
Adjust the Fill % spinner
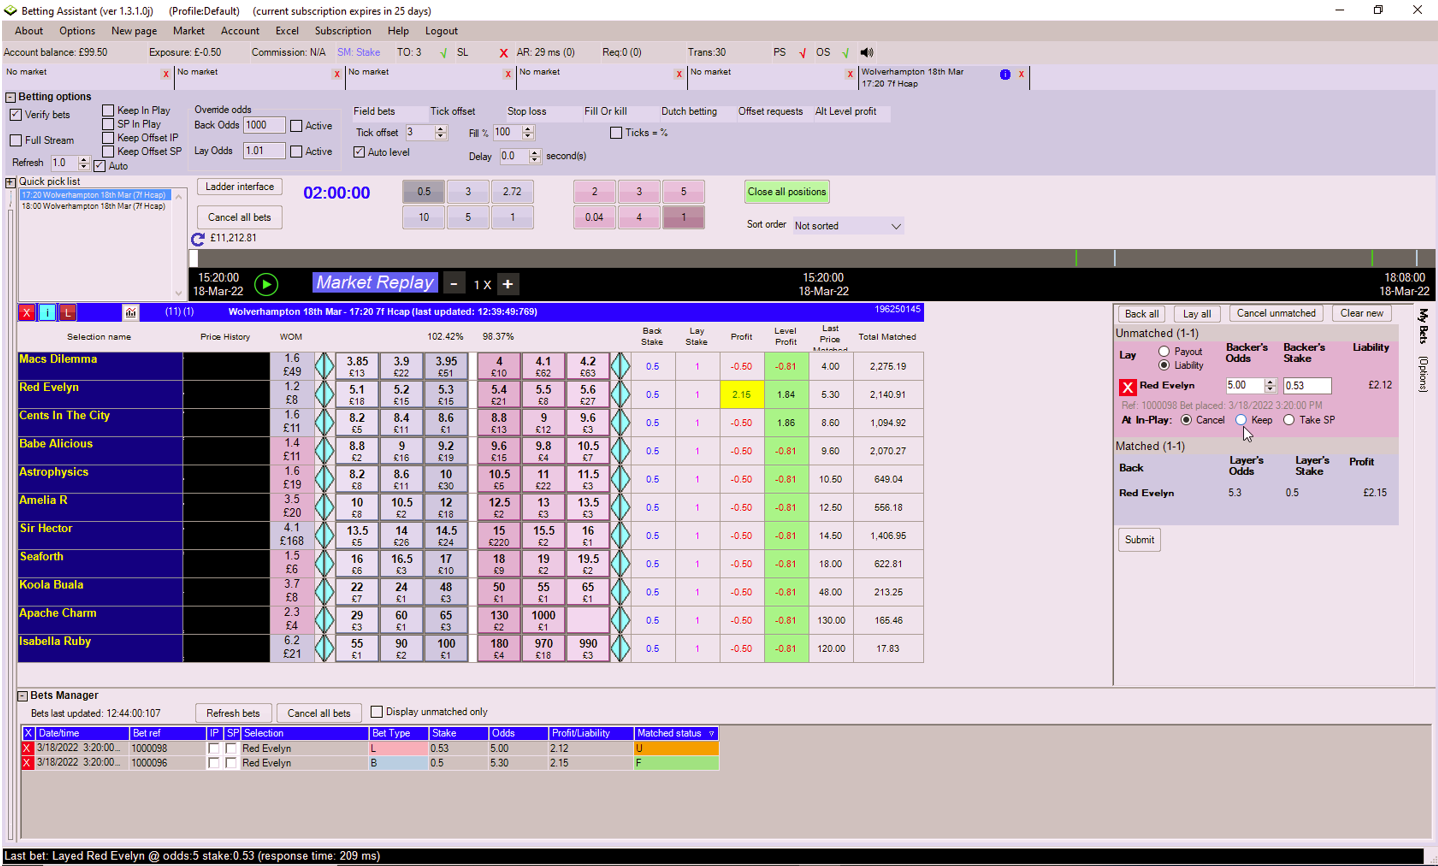528,133
